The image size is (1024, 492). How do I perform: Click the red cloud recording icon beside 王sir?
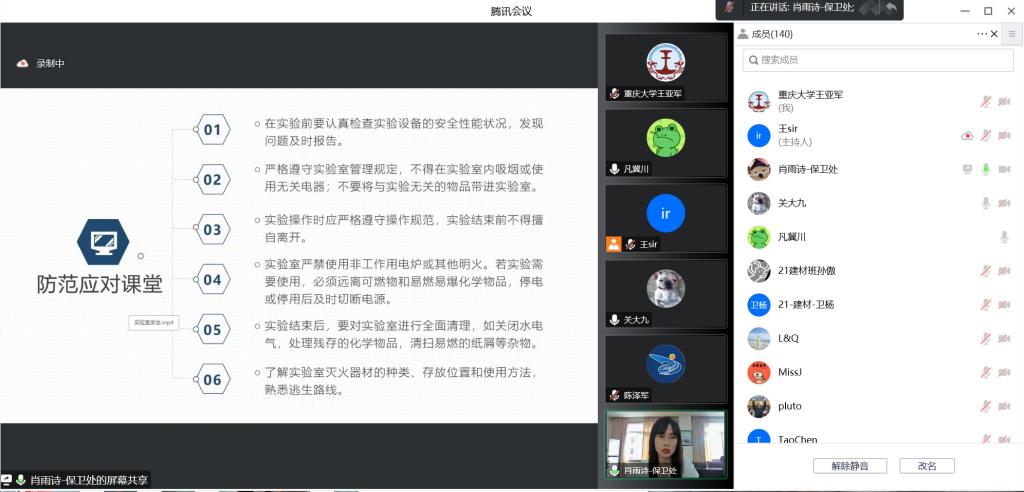(x=967, y=135)
